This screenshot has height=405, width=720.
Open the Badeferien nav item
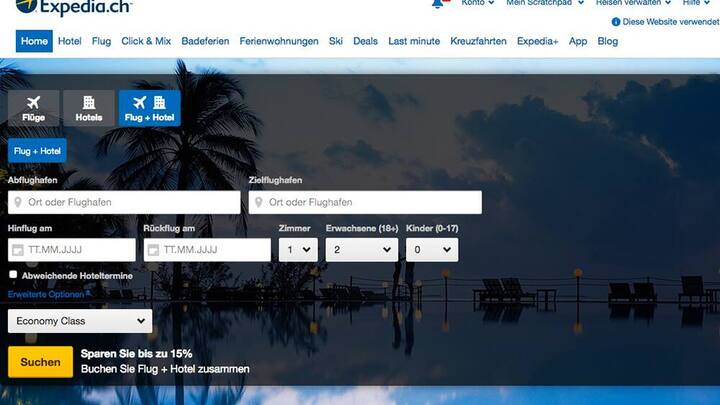click(x=205, y=41)
